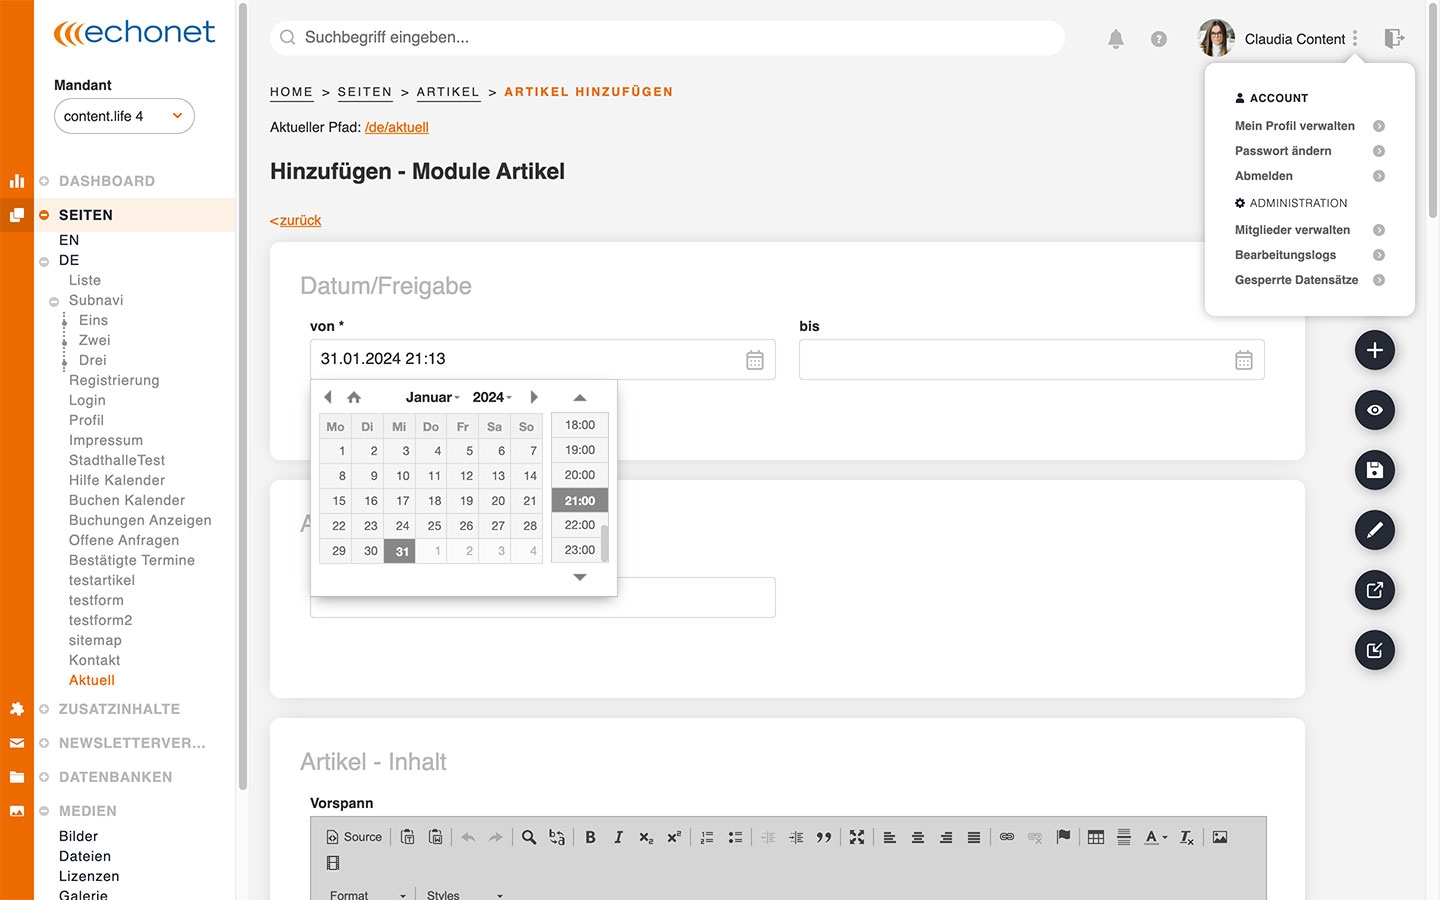
Task: Toggle the bulleted list button
Action: pos(735,837)
